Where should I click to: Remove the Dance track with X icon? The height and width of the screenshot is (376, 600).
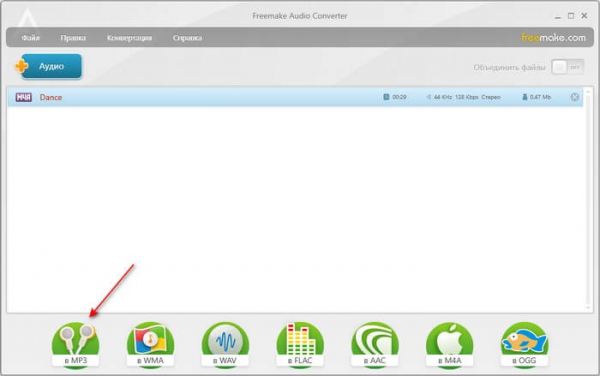[x=574, y=97]
